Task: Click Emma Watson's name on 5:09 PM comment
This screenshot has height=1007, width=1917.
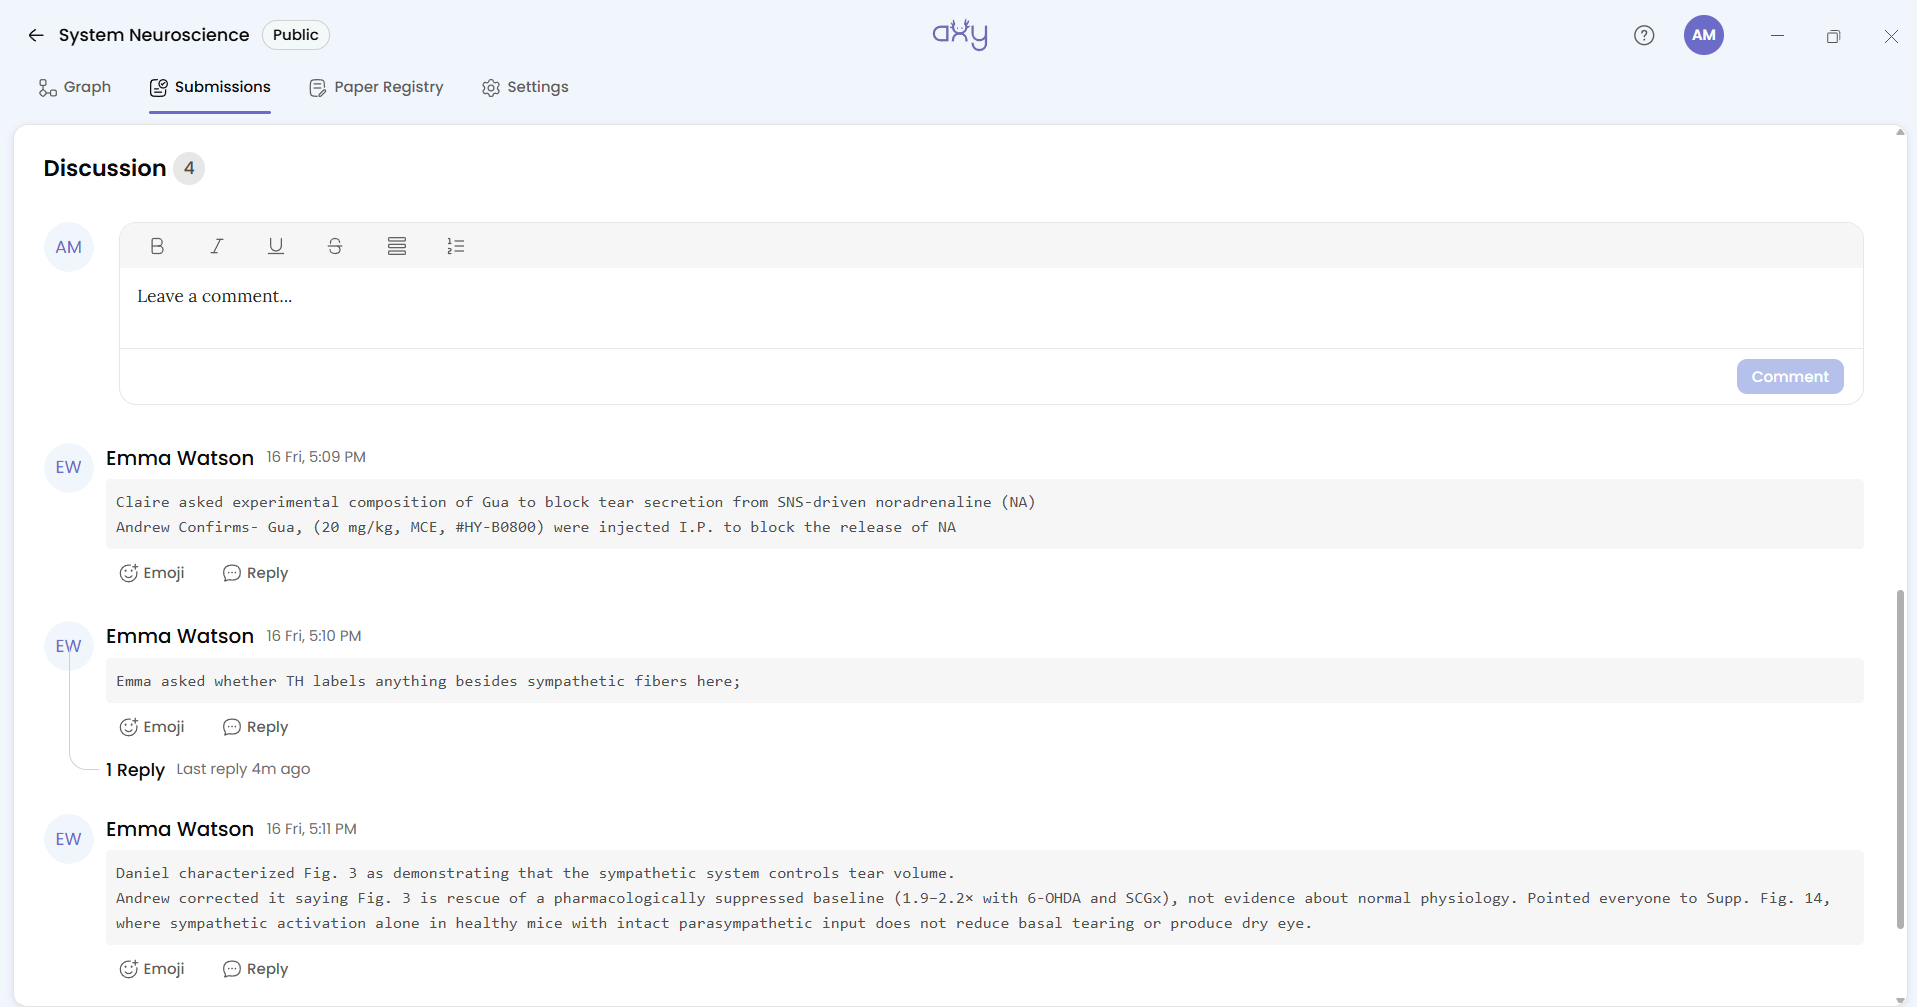Action: (180, 458)
